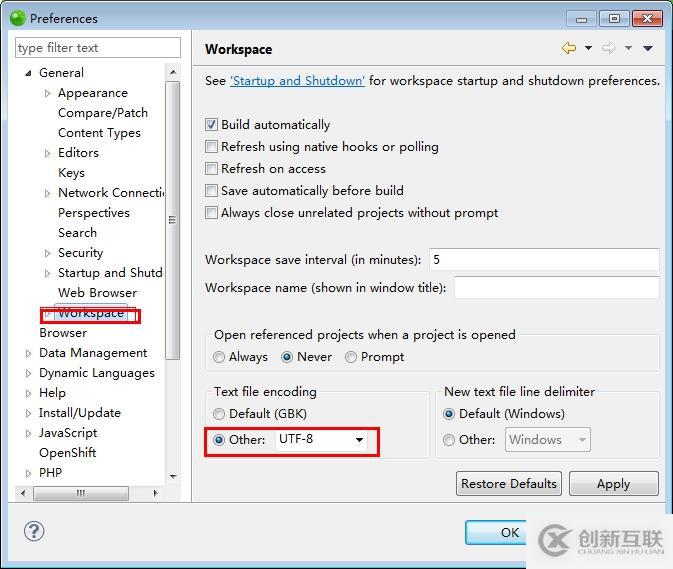Click the Workspace save interval field

(544, 260)
